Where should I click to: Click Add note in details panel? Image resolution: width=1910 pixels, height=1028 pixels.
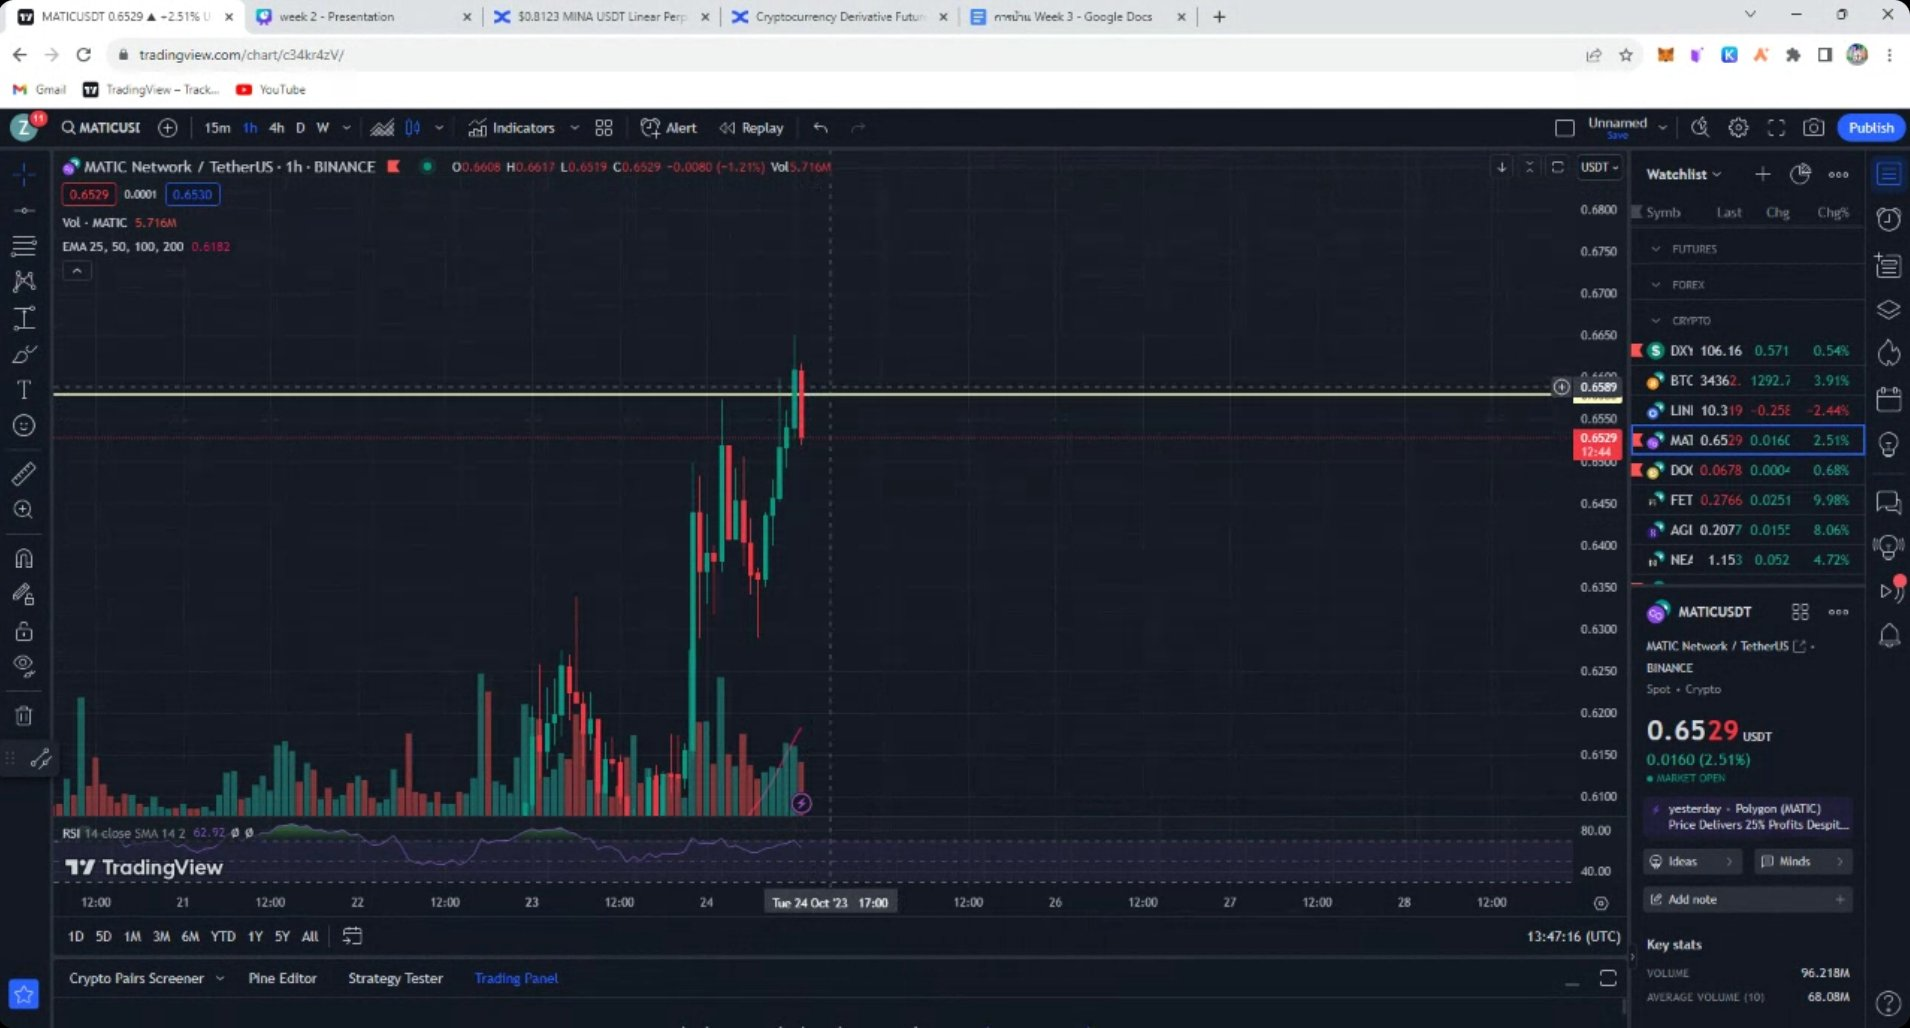pos(1747,900)
